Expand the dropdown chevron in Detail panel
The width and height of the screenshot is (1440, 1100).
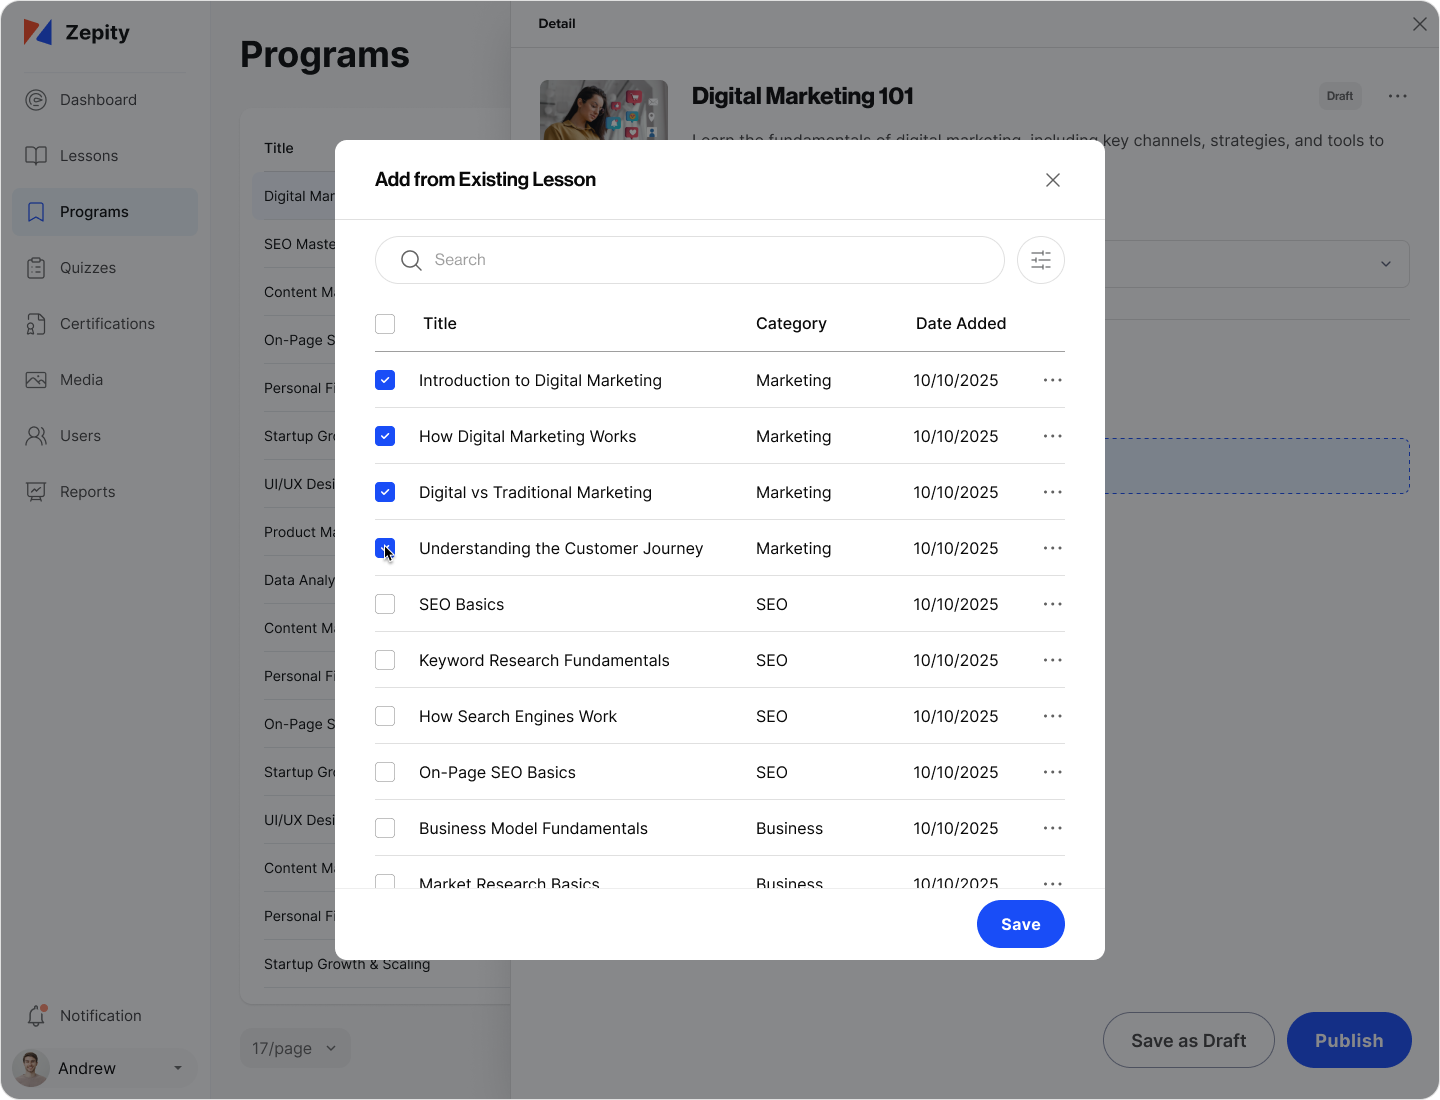point(1385,264)
